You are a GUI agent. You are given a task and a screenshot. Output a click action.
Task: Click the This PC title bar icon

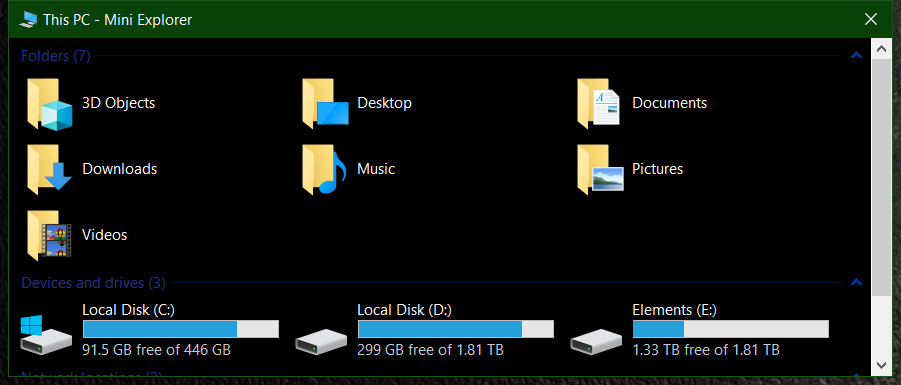pyautogui.click(x=28, y=20)
